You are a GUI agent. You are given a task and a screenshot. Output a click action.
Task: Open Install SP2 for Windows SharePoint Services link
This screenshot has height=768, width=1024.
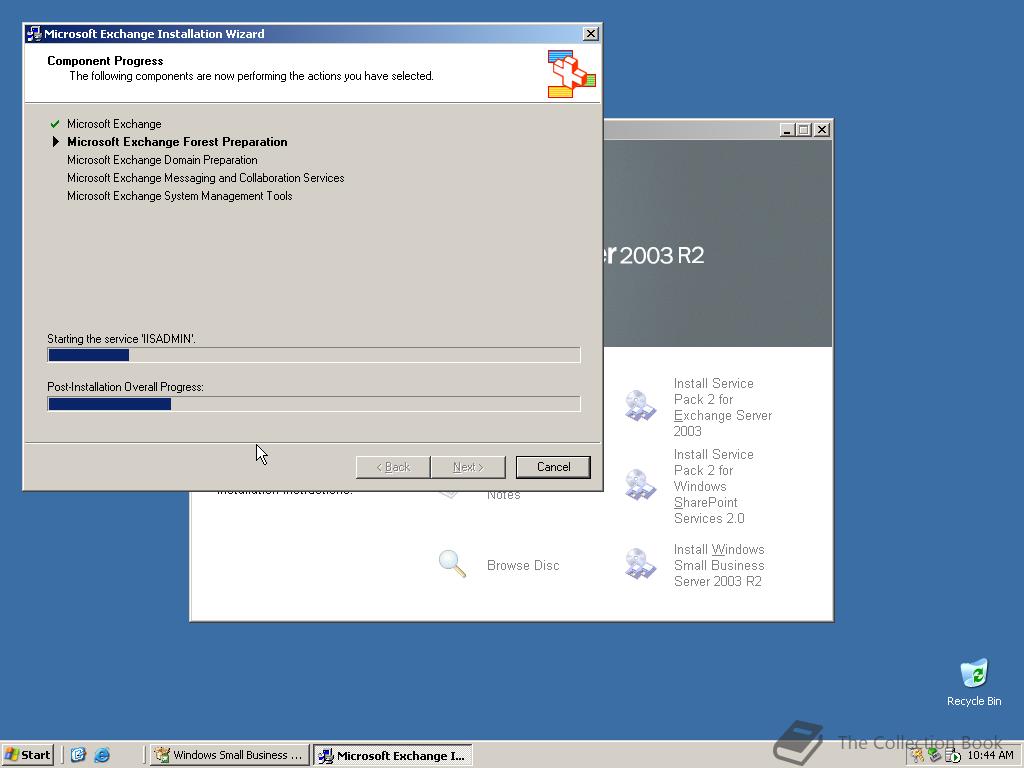click(x=713, y=487)
